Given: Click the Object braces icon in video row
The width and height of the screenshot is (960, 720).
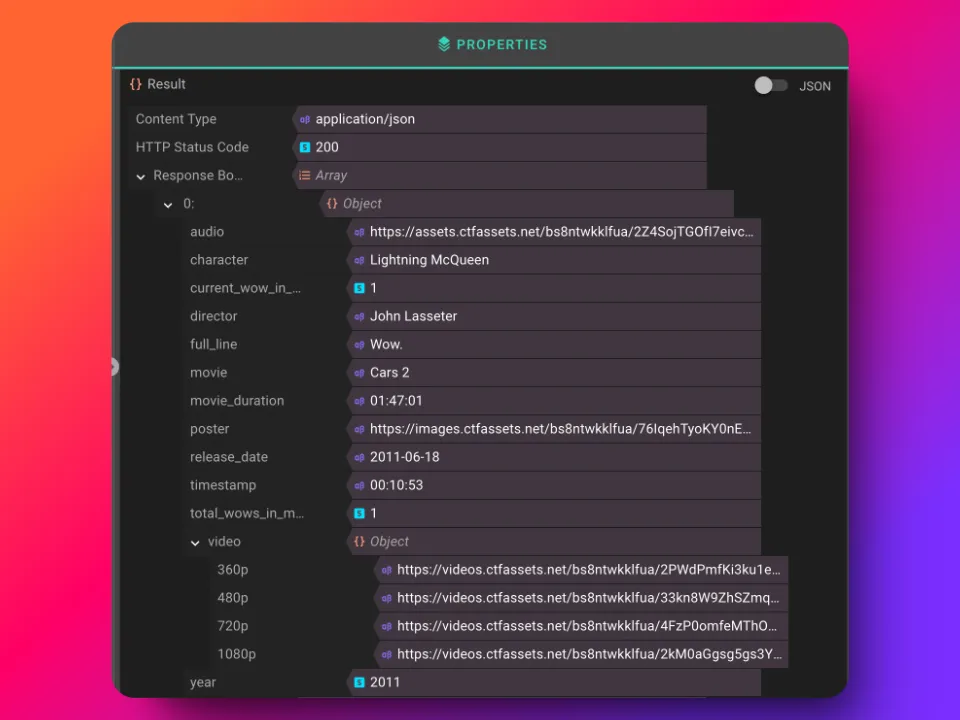Looking at the screenshot, I should click(x=359, y=542).
